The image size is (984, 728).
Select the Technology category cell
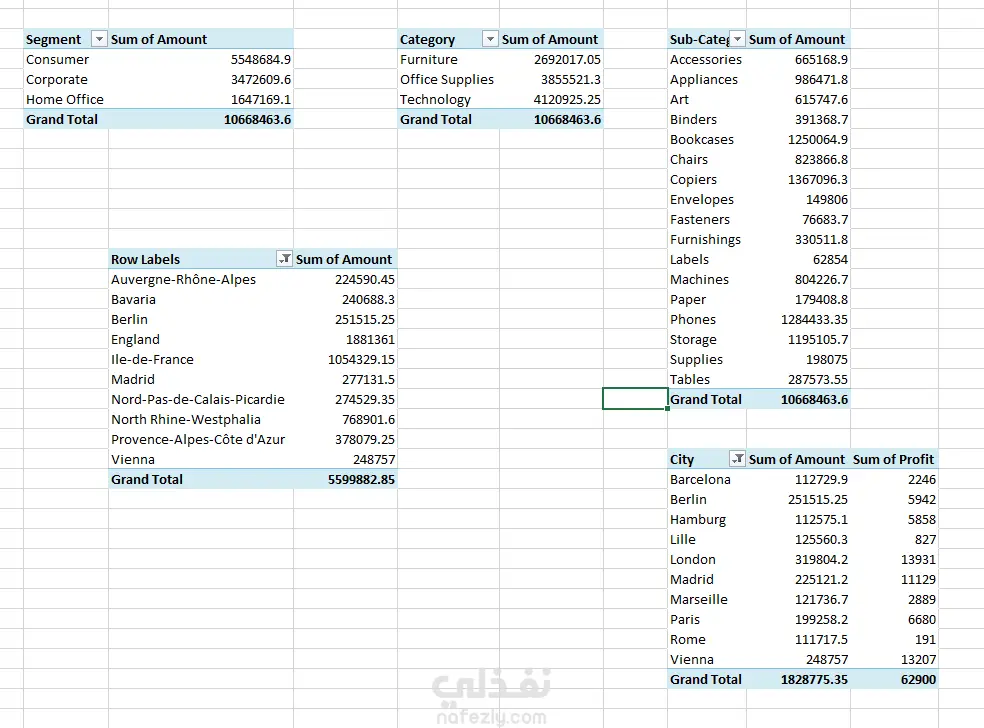[435, 99]
